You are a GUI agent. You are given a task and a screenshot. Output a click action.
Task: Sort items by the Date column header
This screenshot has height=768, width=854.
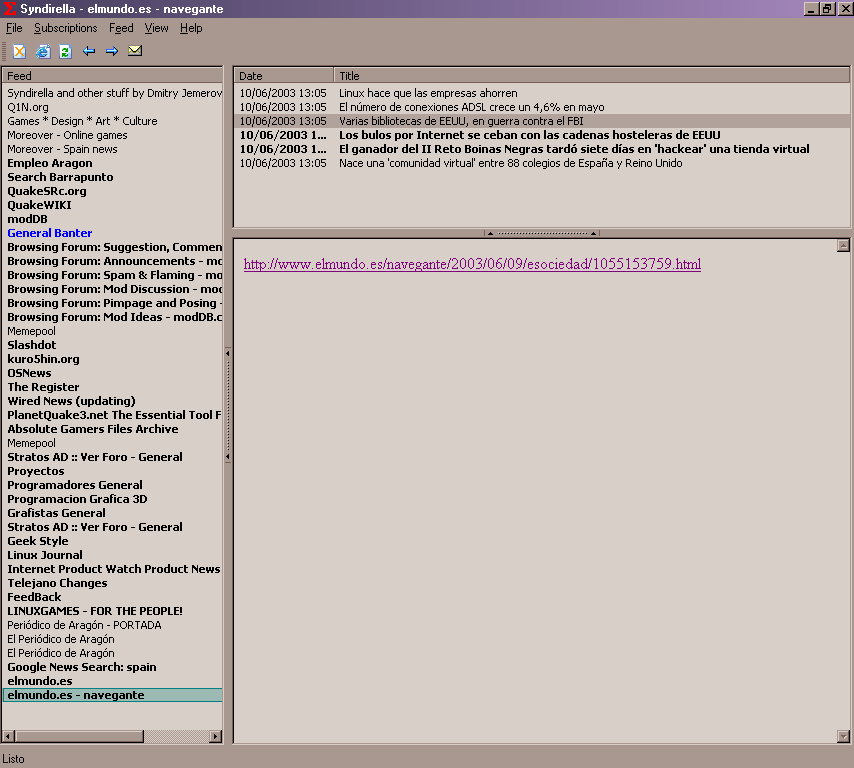coord(283,76)
